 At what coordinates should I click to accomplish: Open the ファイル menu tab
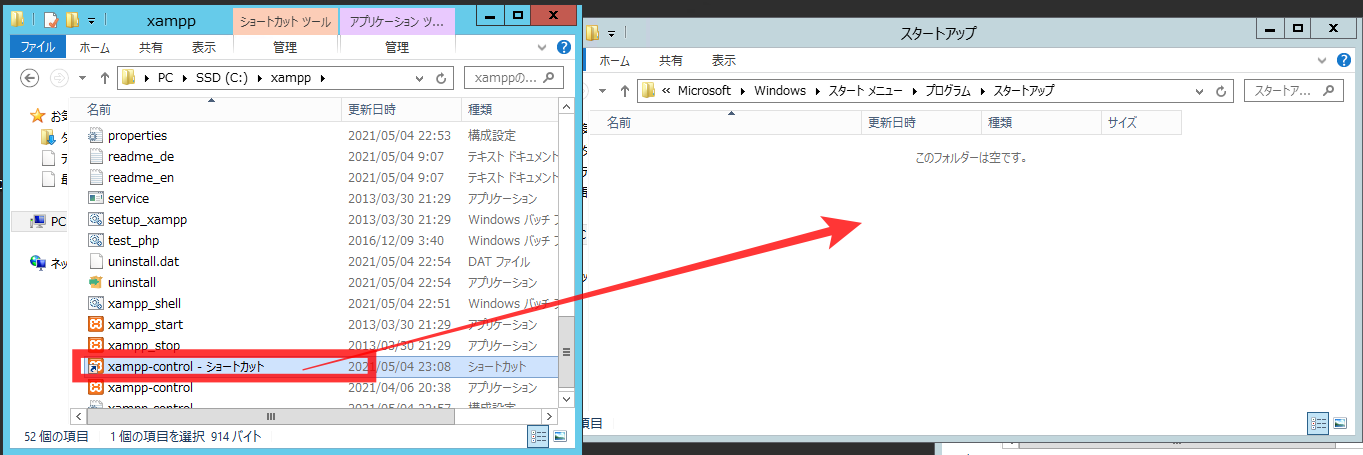click(38, 47)
